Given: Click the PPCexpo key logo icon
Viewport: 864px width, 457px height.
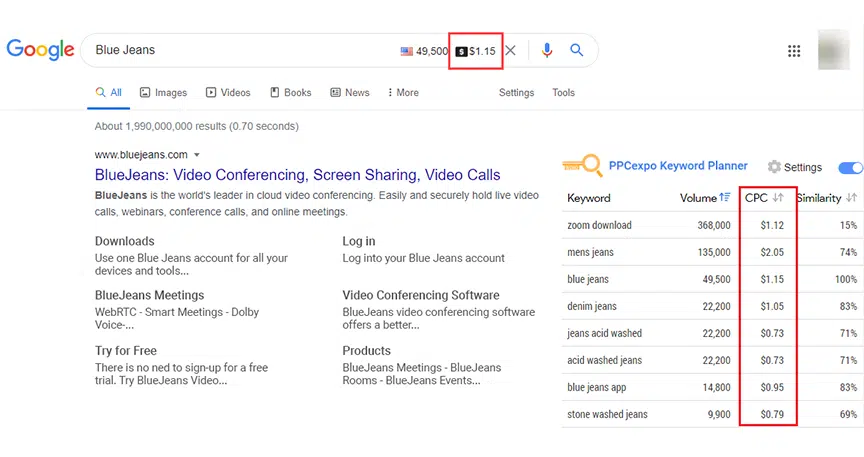Looking at the screenshot, I should 582,165.
